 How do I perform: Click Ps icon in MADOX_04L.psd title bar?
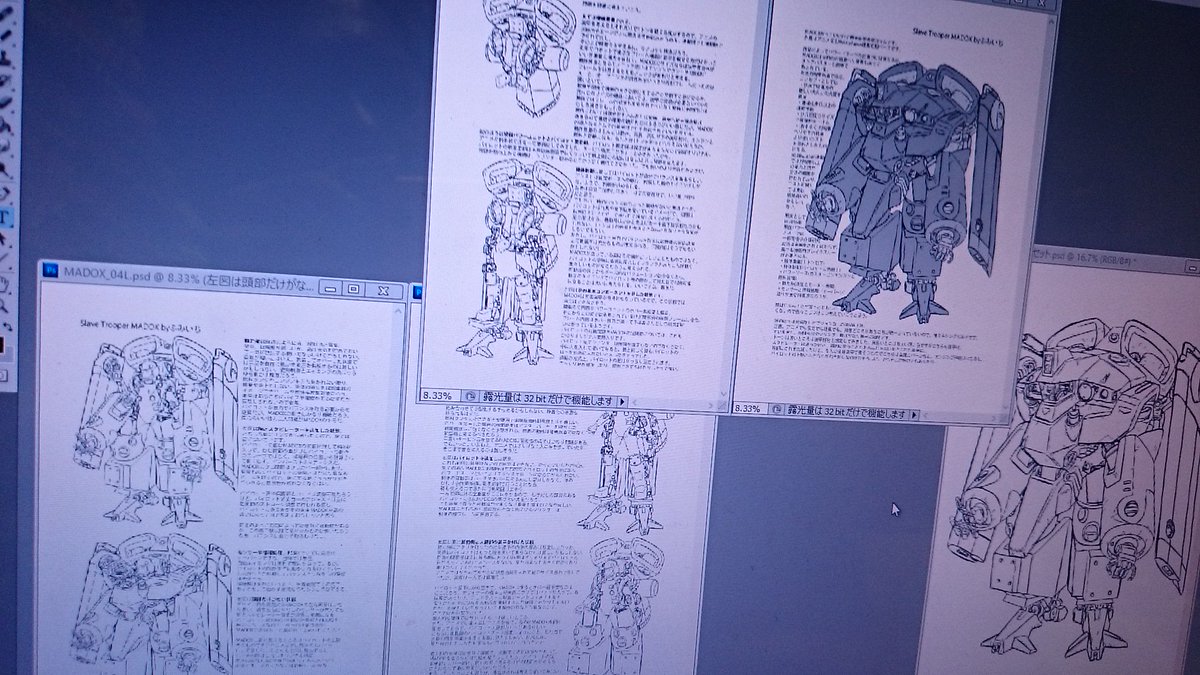(x=50, y=271)
